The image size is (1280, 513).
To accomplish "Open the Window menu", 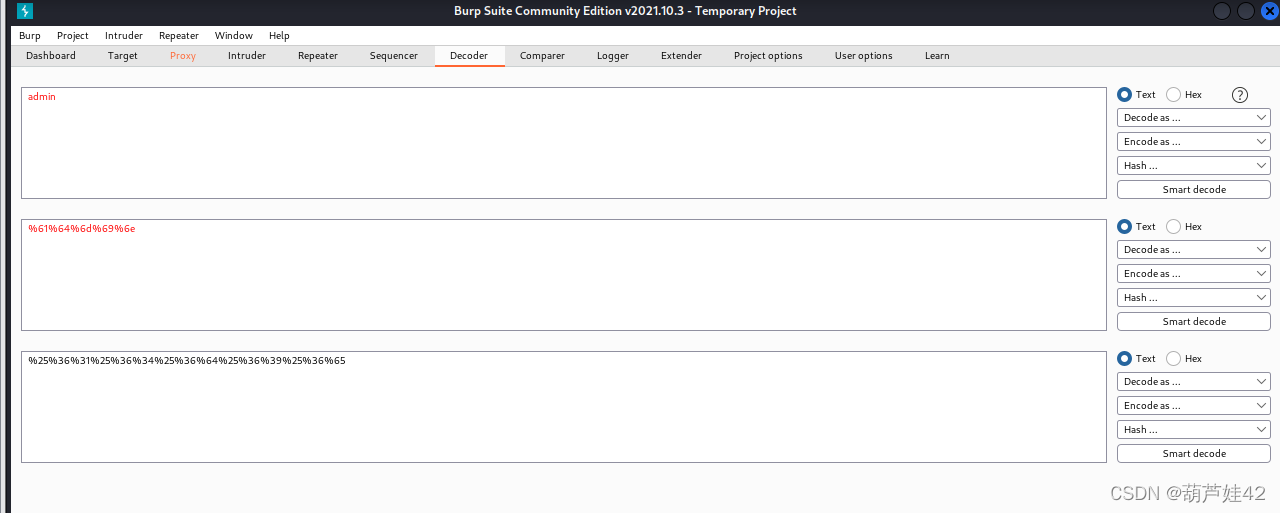I will pos(234,36).
